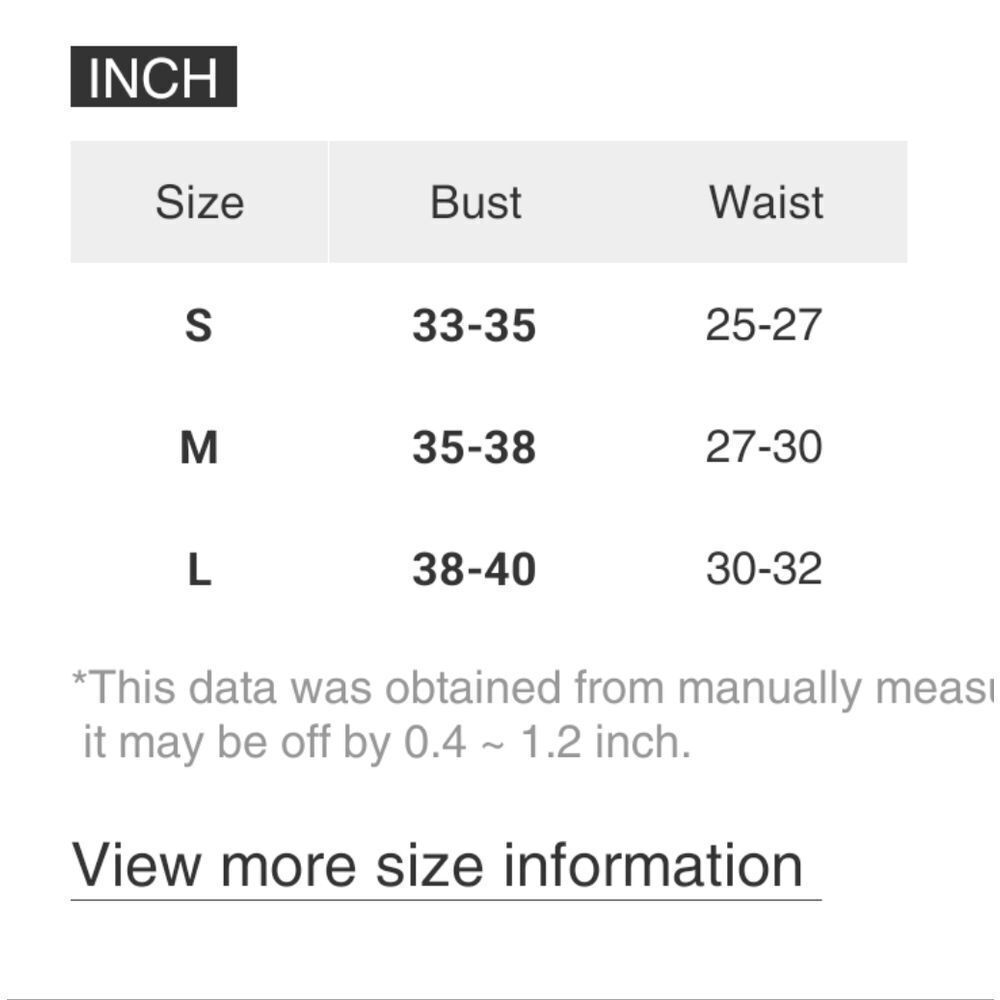Click the 35-38 bust measurement

[474, 447]
